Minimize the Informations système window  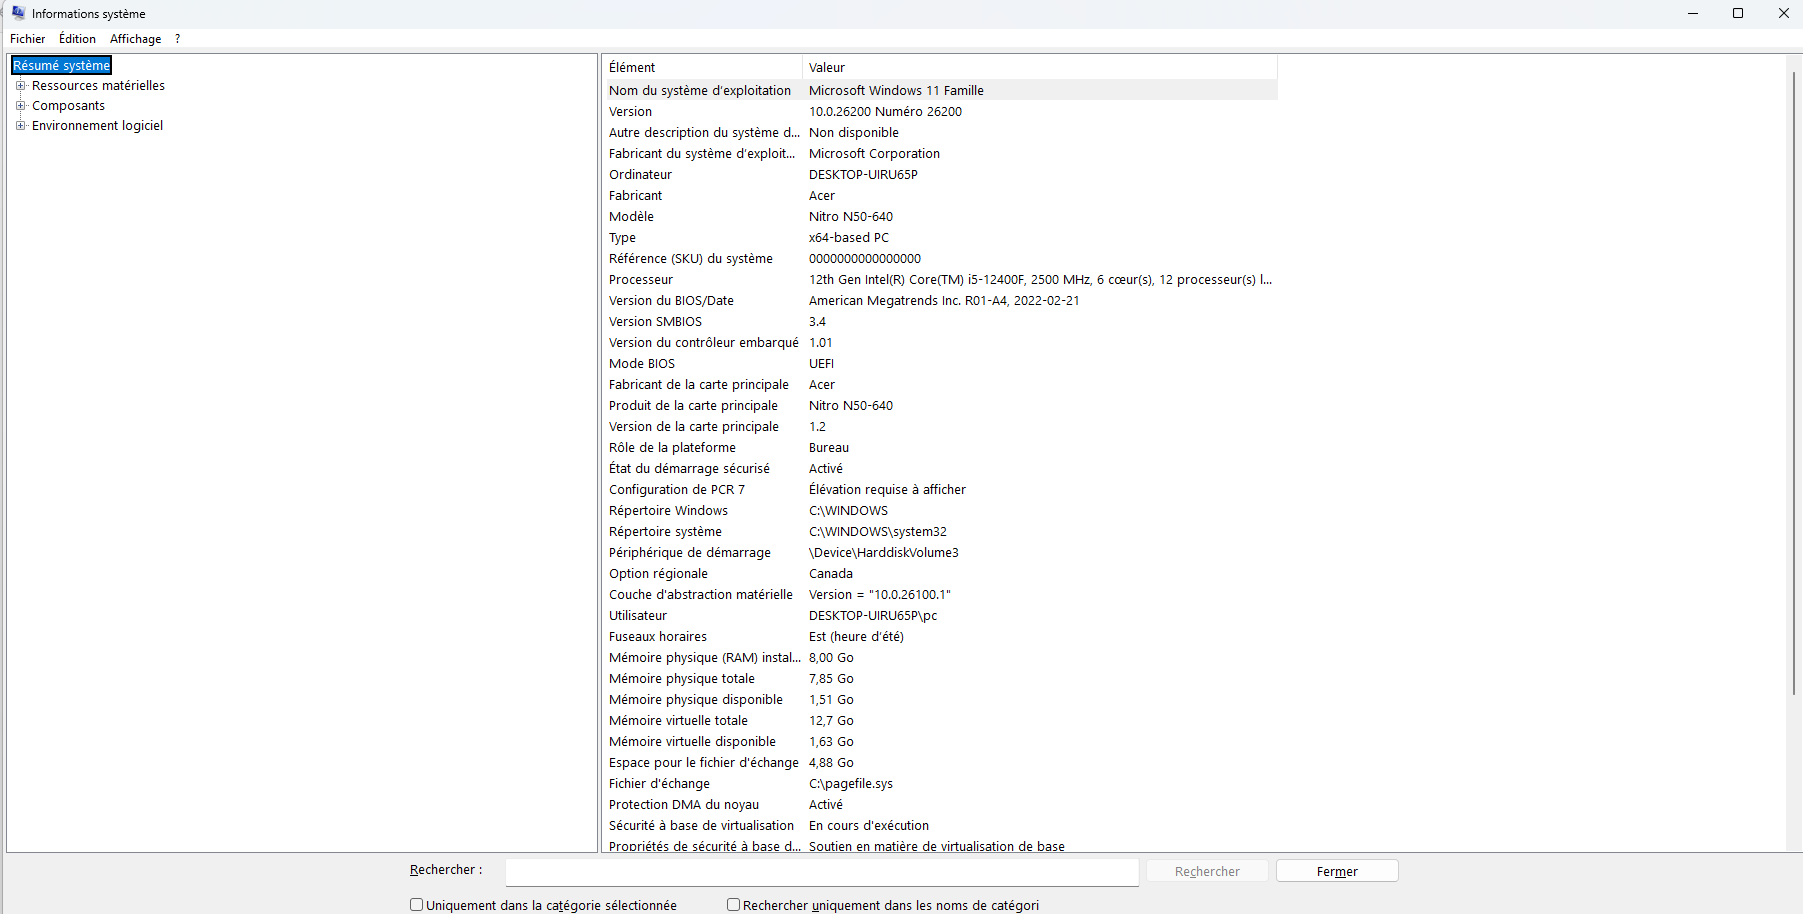click(x=1693, y=13)
